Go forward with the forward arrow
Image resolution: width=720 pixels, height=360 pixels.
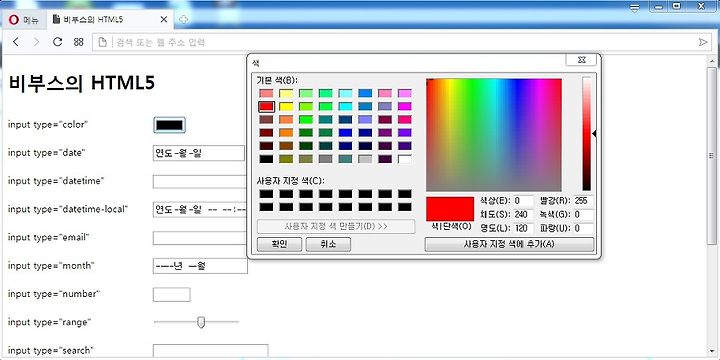(x=37, y=42)
